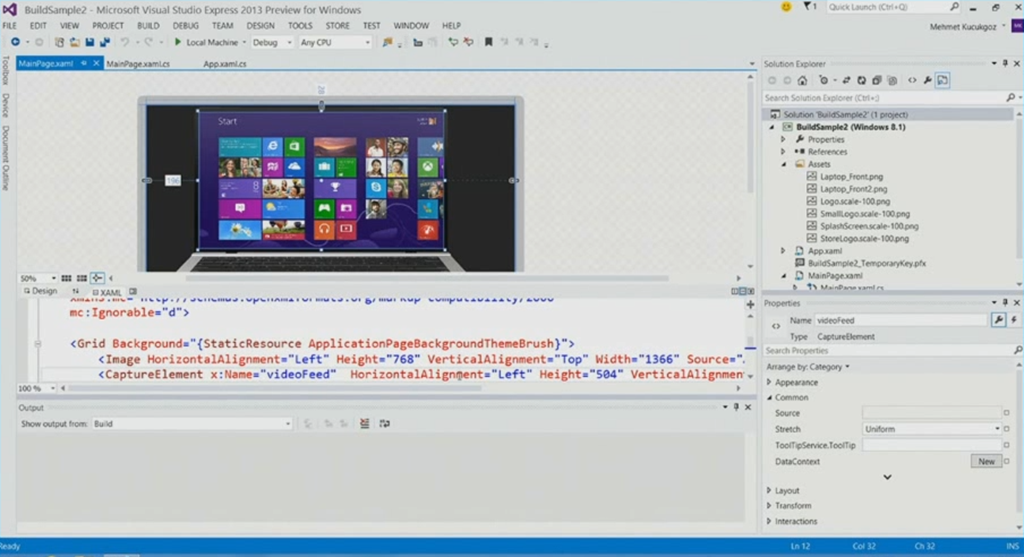The image size is (1024, 557).
Task: Click the Undo toolbar icon
Action: (x=124, y=42)
